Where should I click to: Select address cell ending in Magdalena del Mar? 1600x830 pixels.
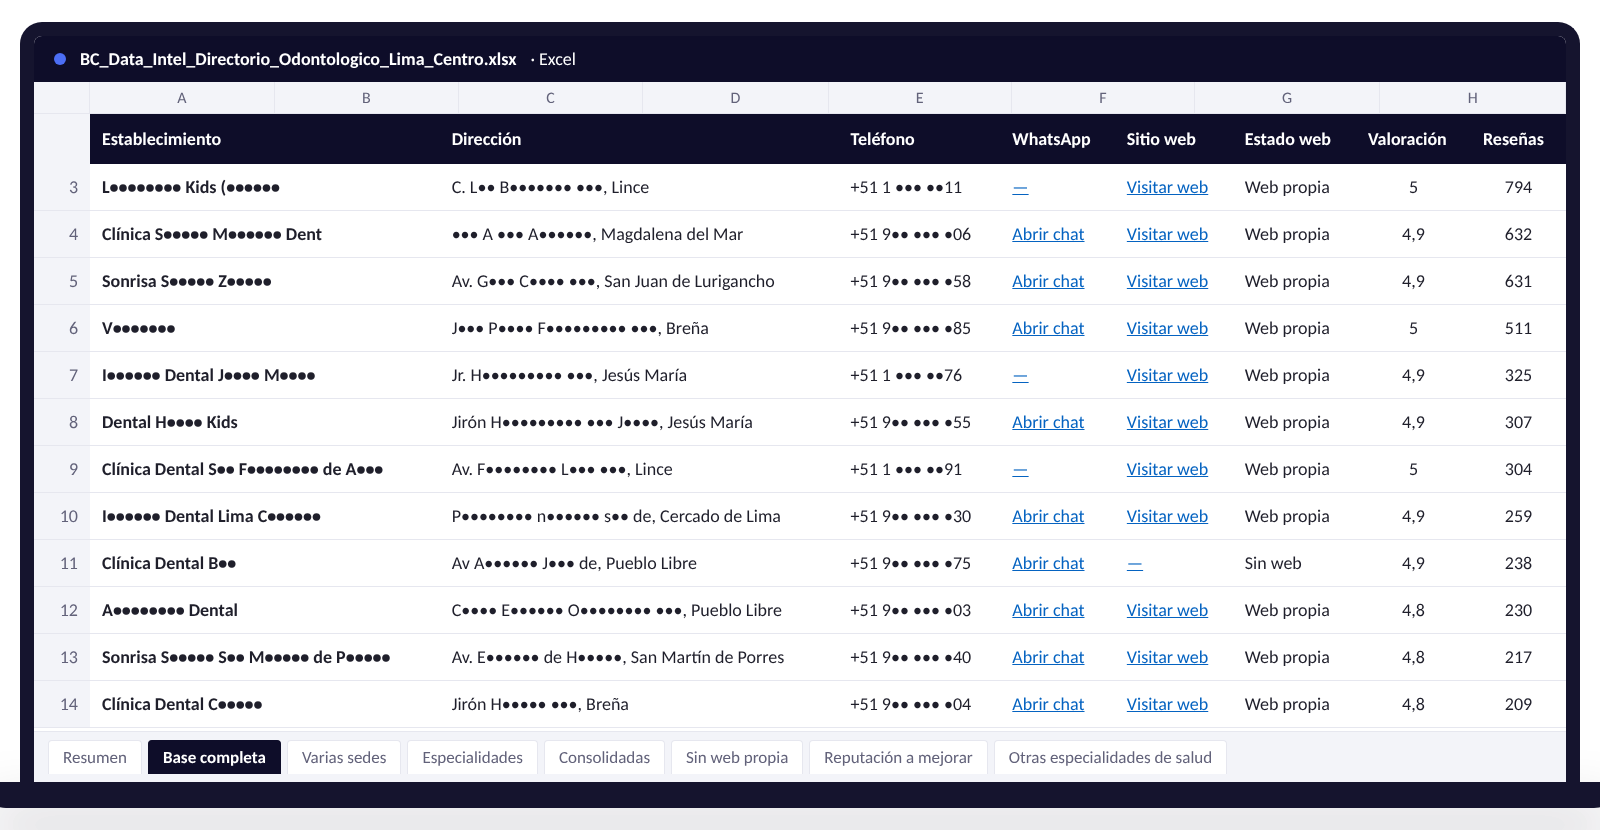click(x=639, y=234)
